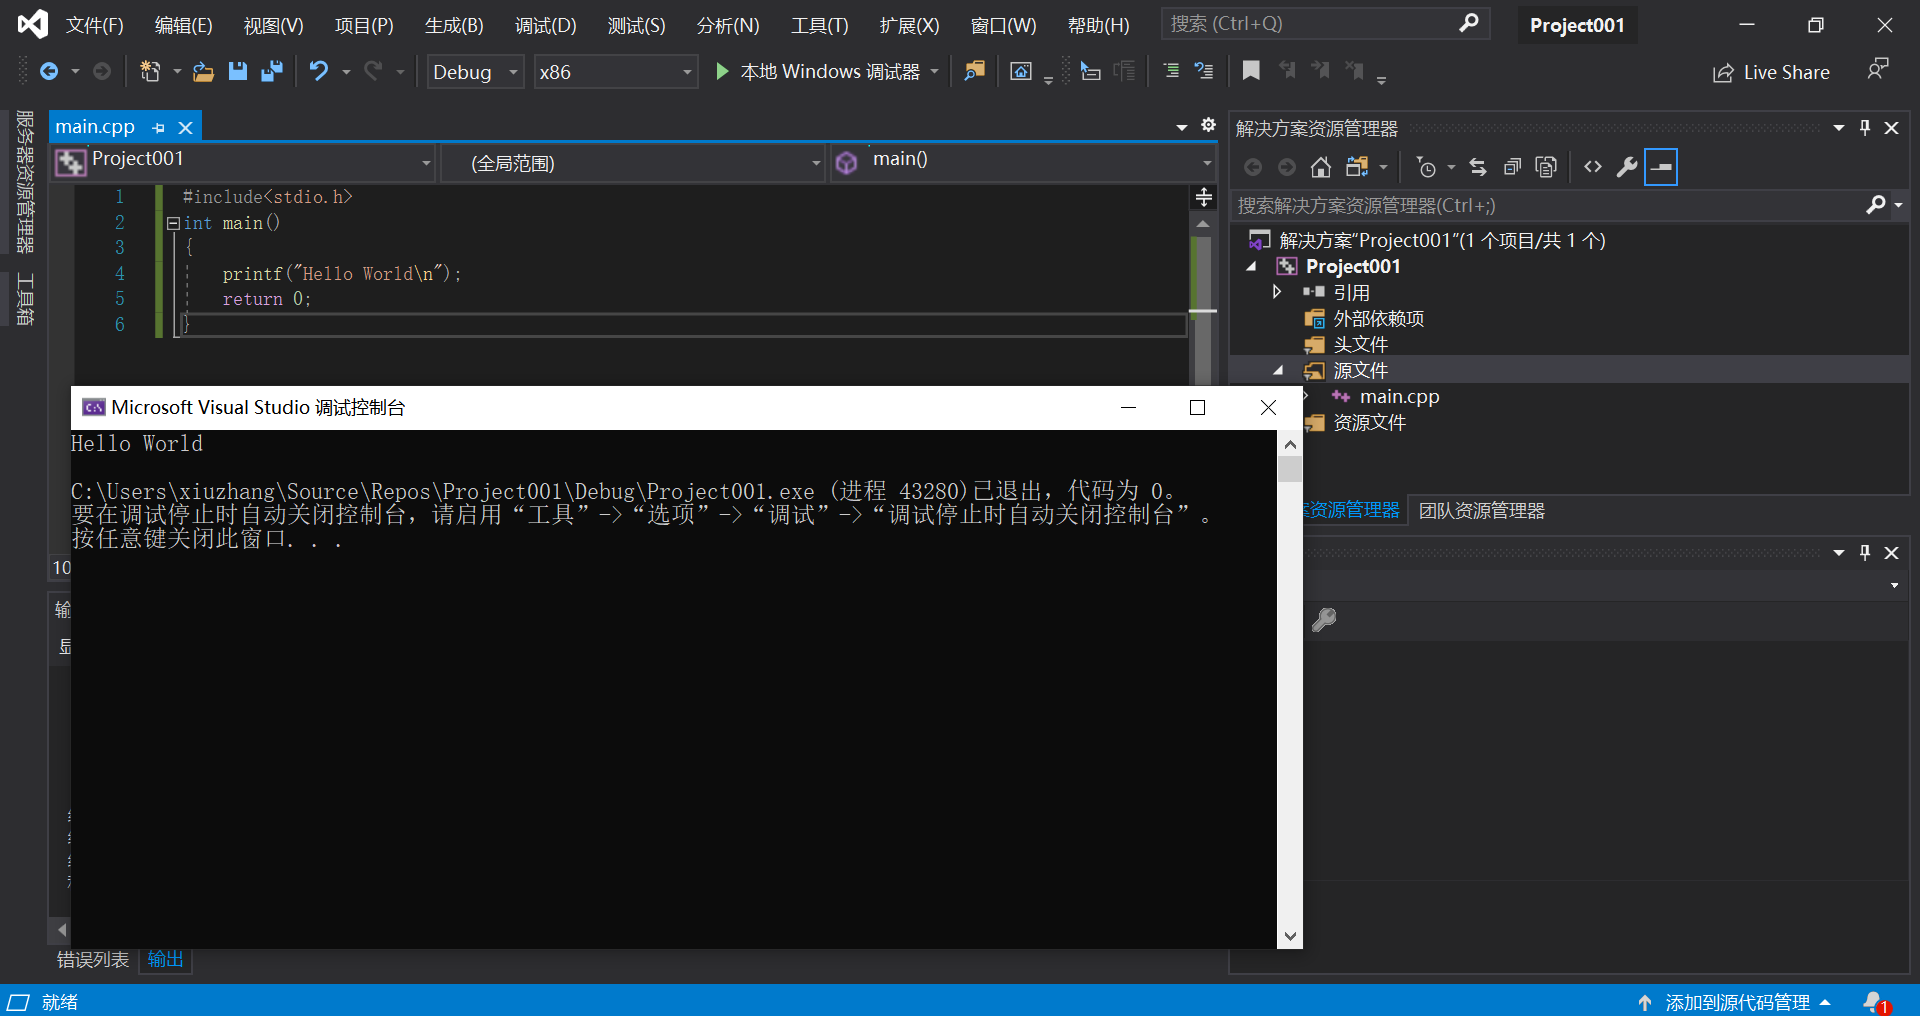Screen dimensions: 1920x1016
Task: Click Sync with Active Document icon
Action: pyautogui.click(x=1478, y=167)
